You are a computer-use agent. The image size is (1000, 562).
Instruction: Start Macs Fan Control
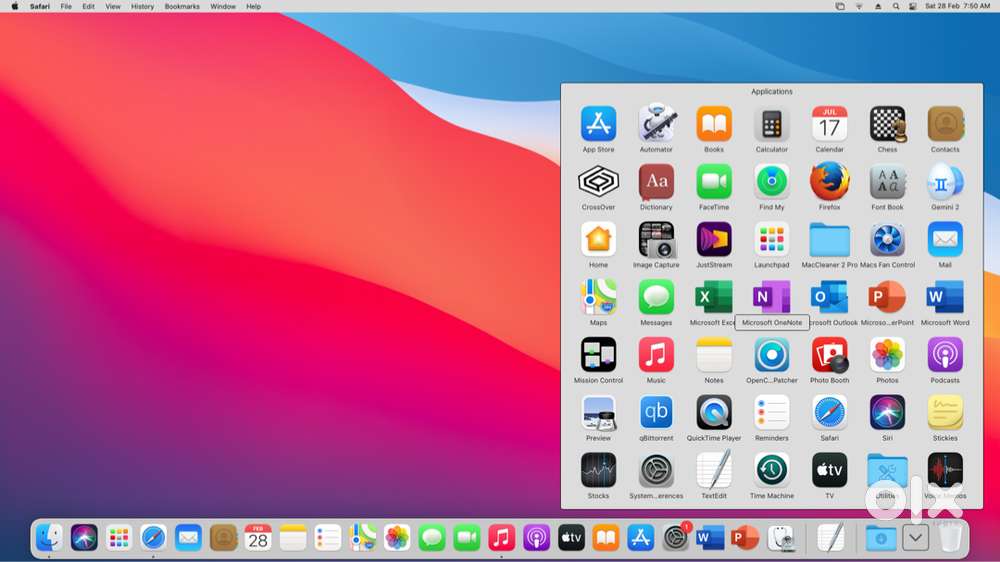(887, 240)
